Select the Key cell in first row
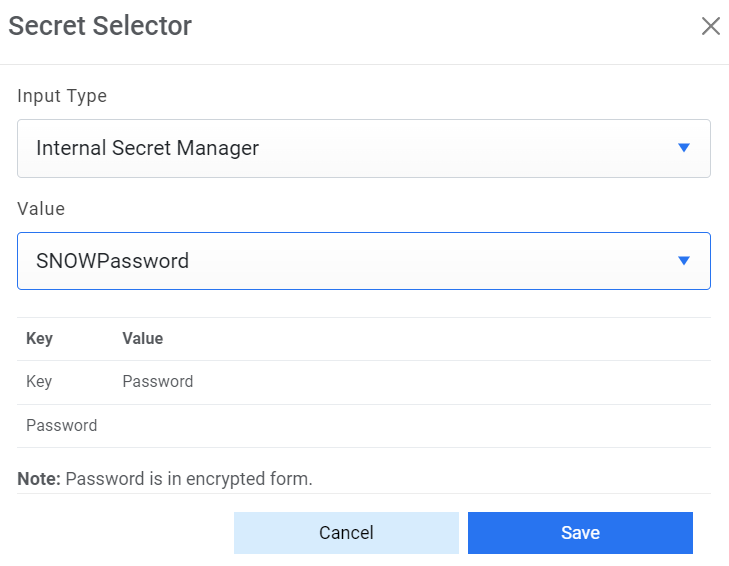This screenshot has height=566, width=729. 39,382
